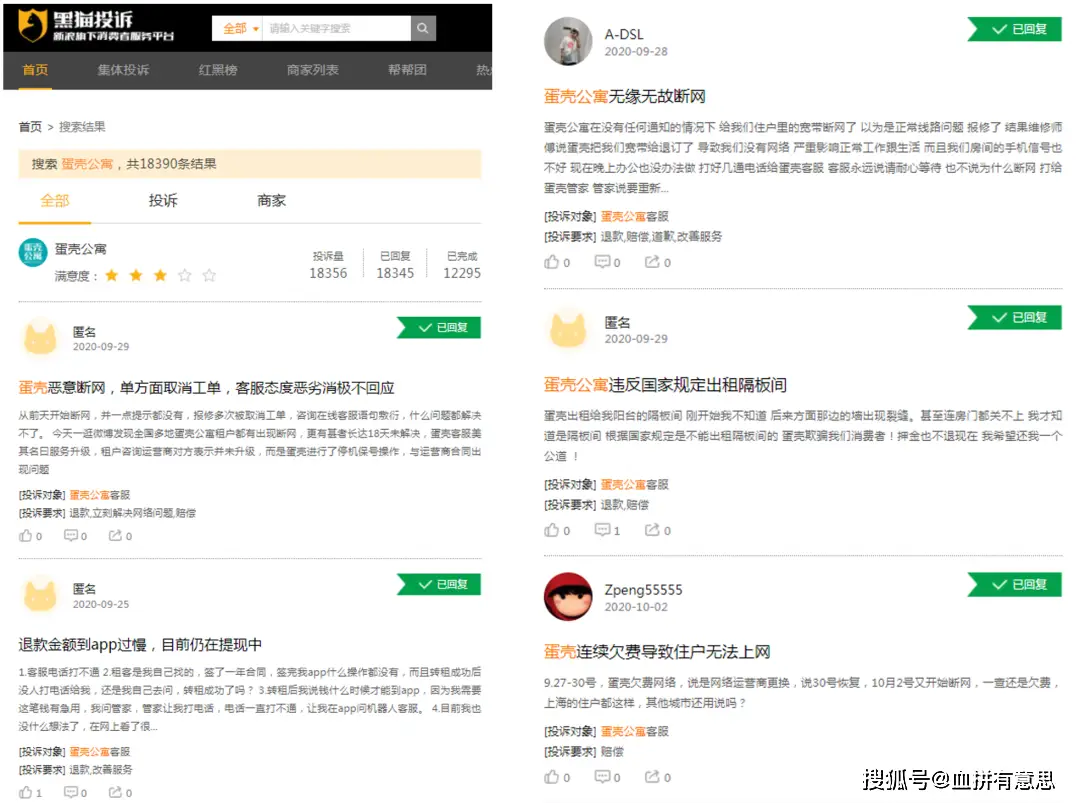This screenshot has height=803, width=1080.
Task: Click the 2020-09-28 date text
Action: [x=636, y=52]
